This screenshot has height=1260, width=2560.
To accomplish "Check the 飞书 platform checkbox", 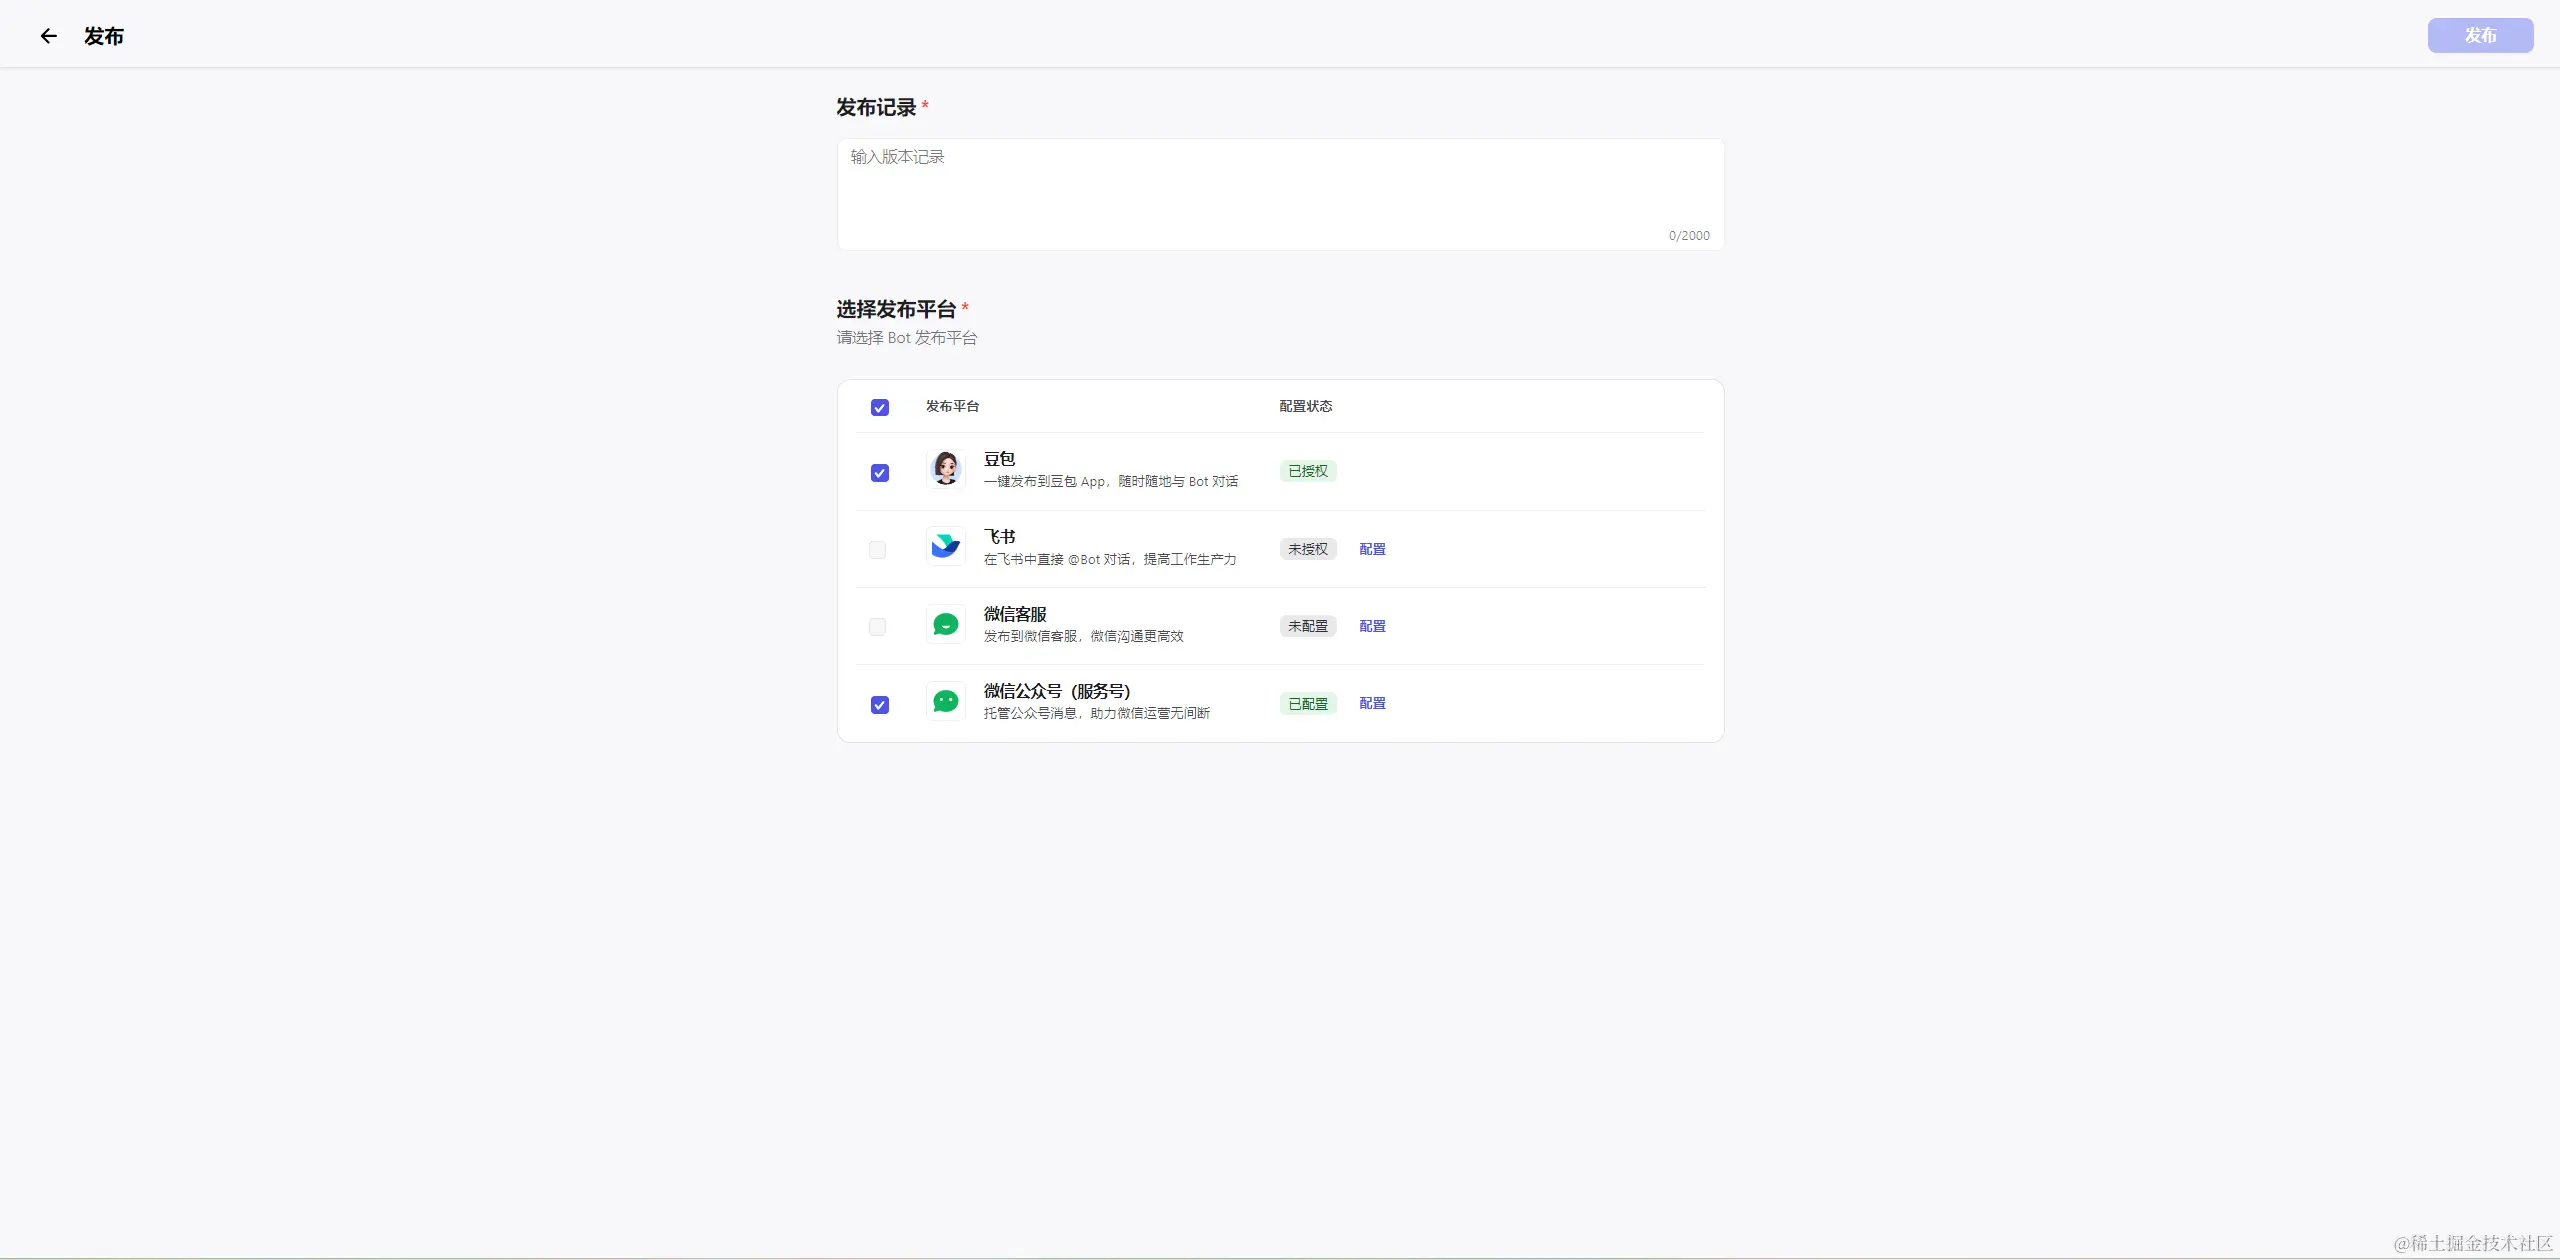I will (x=877, y=550).
